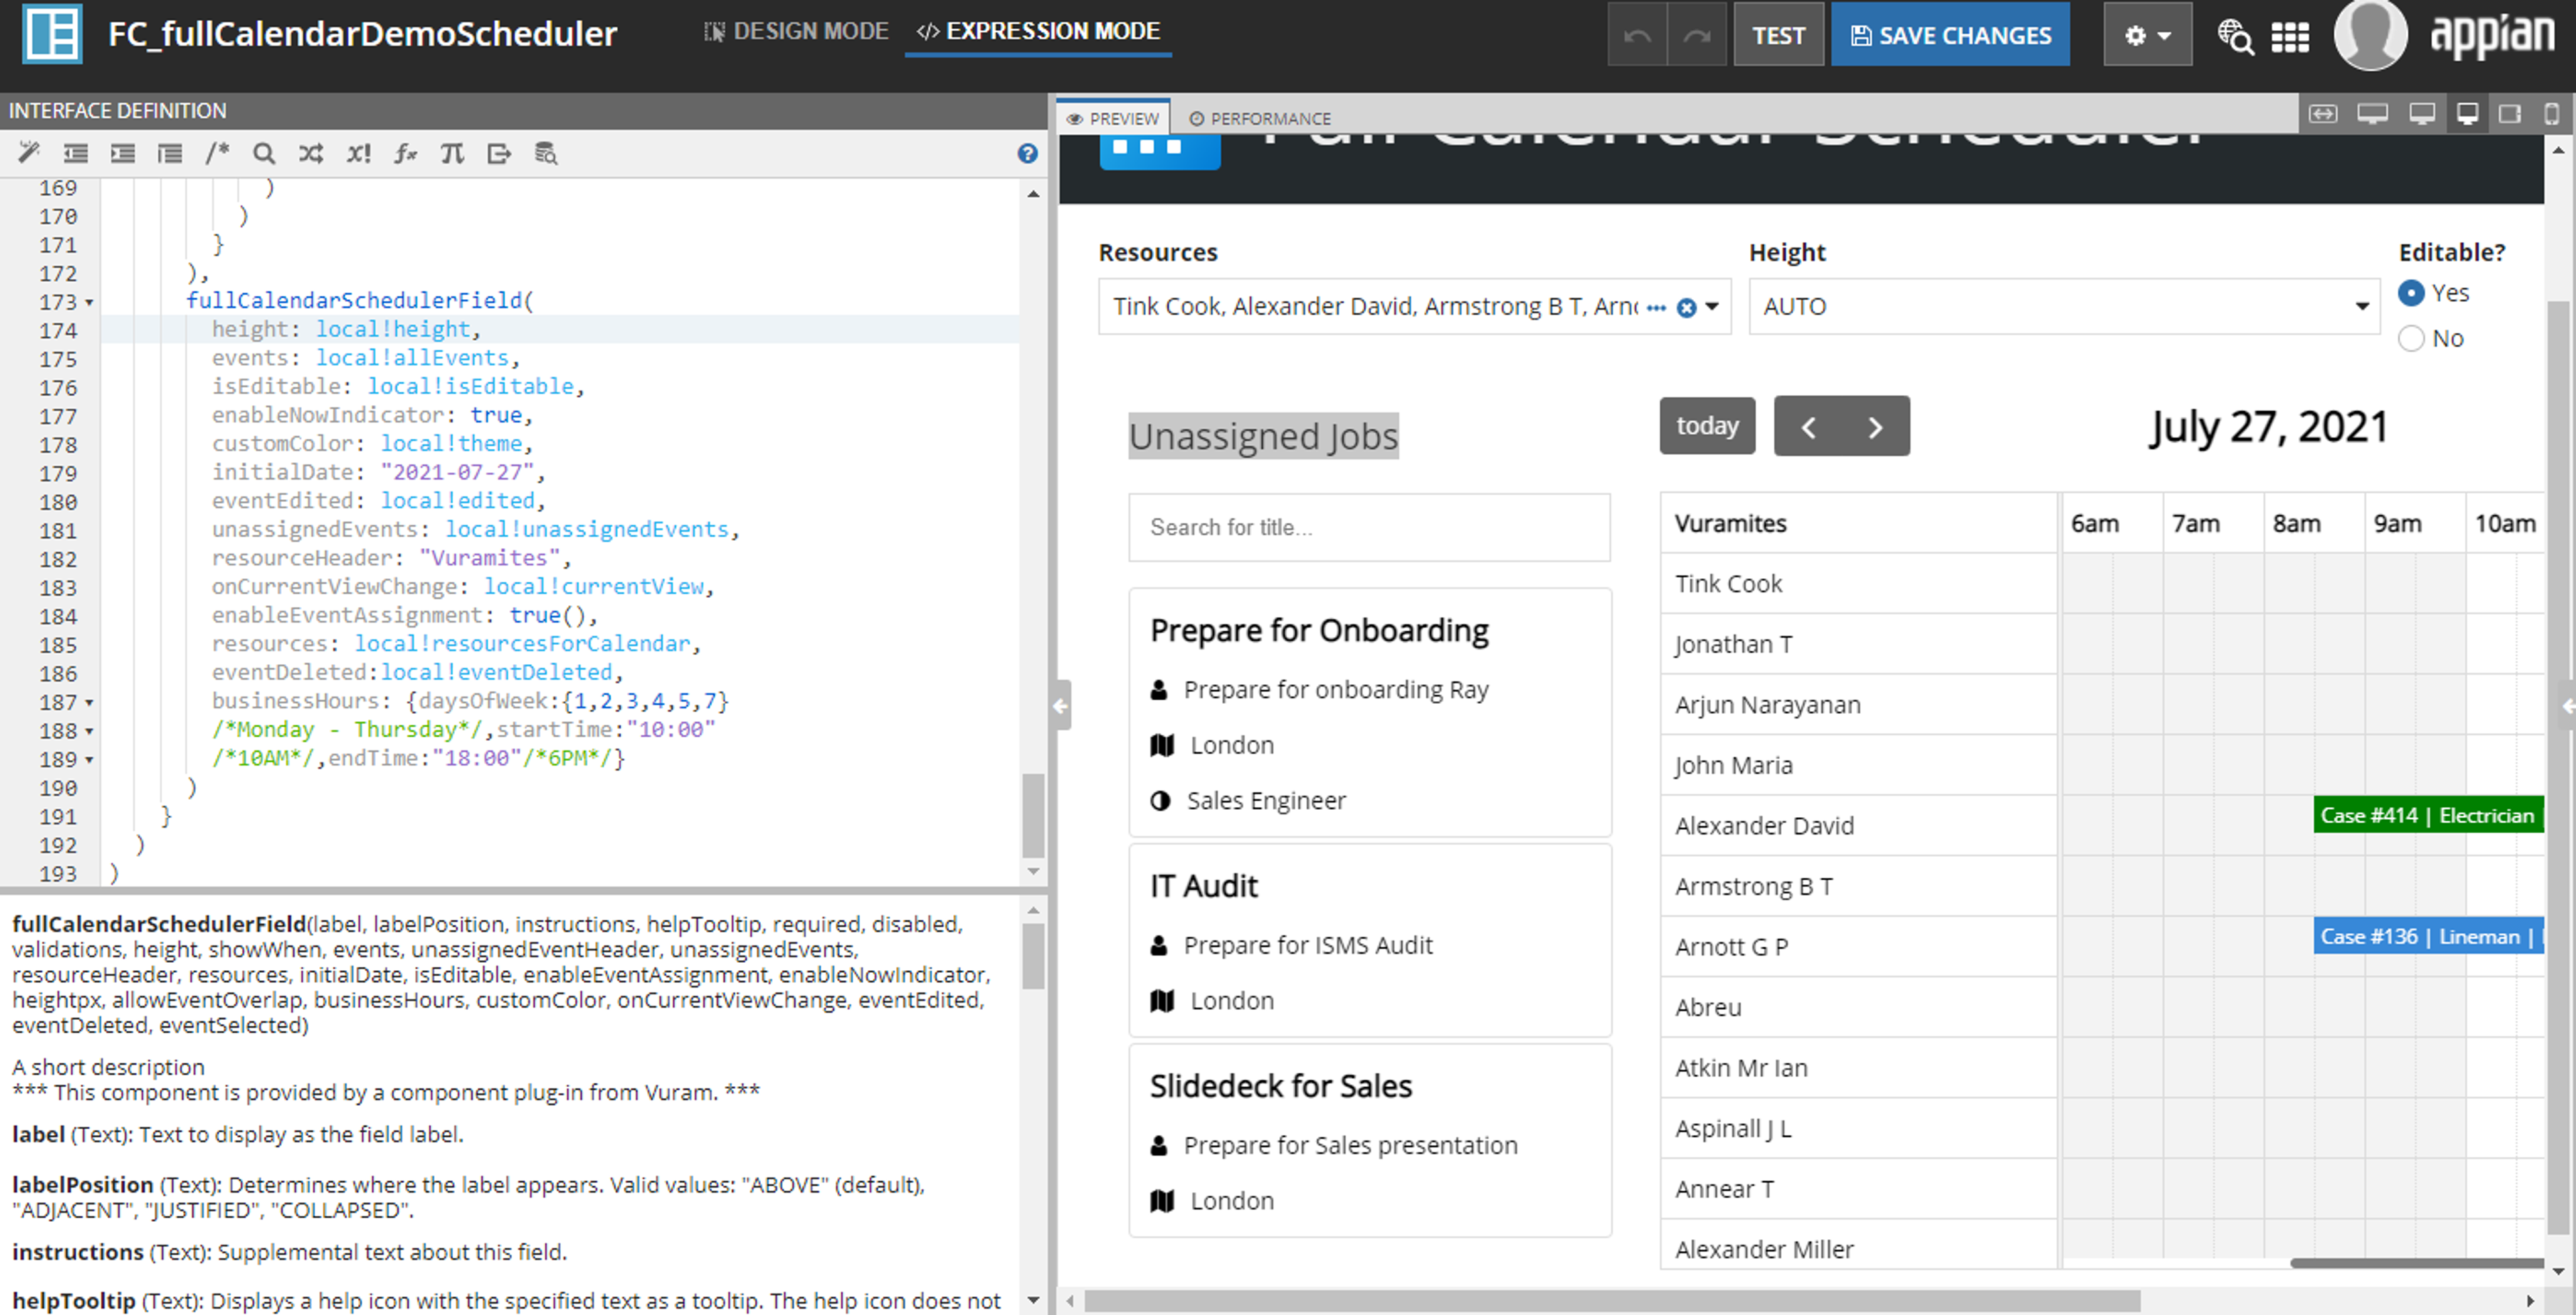Collapse code fold at line 187
The image size is (2576, 1315).
tap(89, 703)
